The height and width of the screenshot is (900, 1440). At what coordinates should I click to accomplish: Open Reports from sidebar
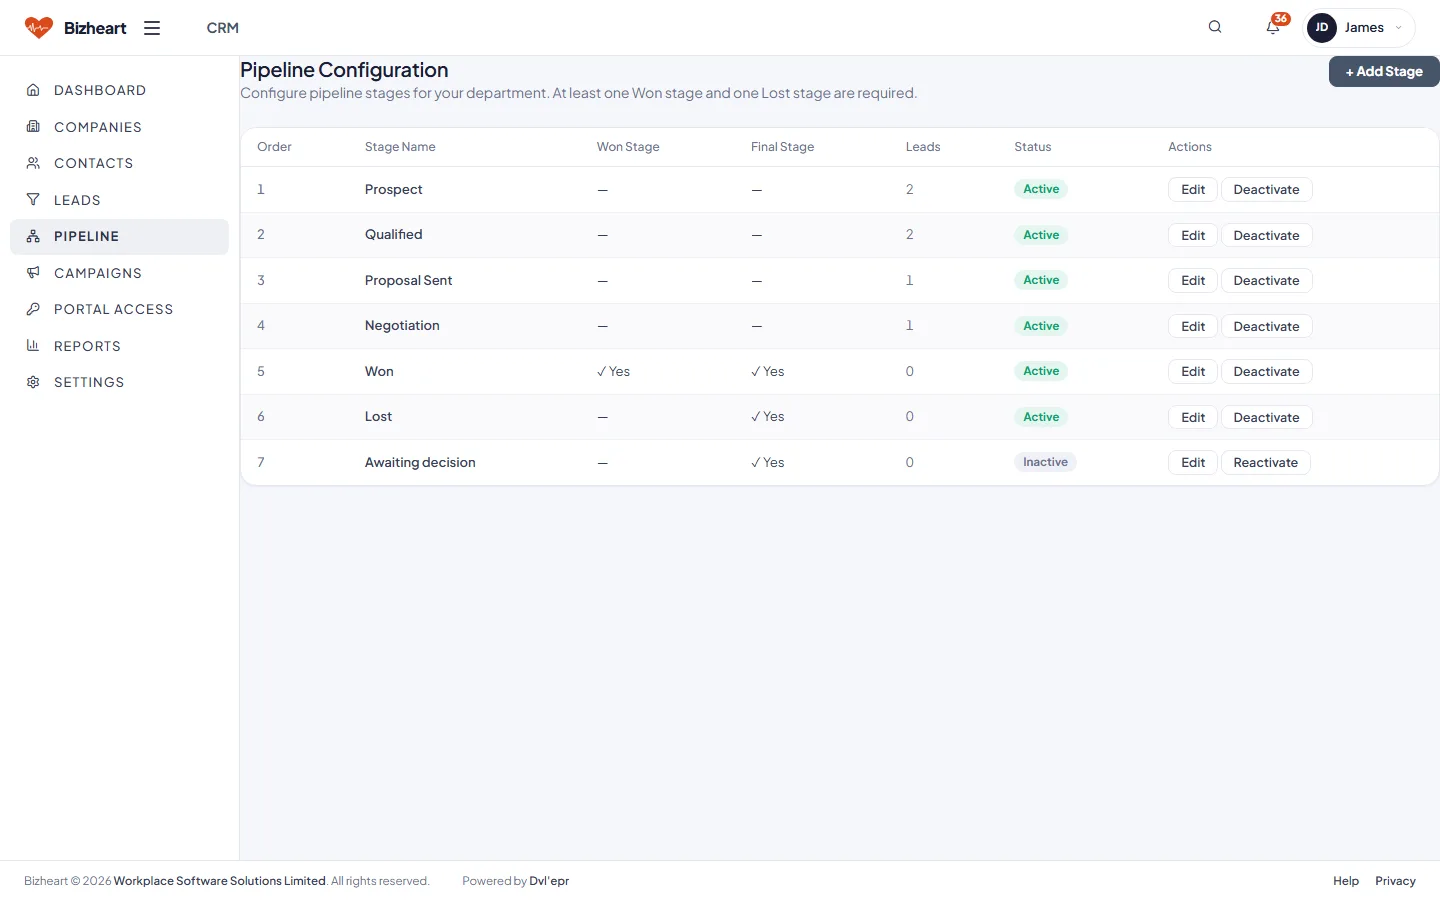pos(119,346)
